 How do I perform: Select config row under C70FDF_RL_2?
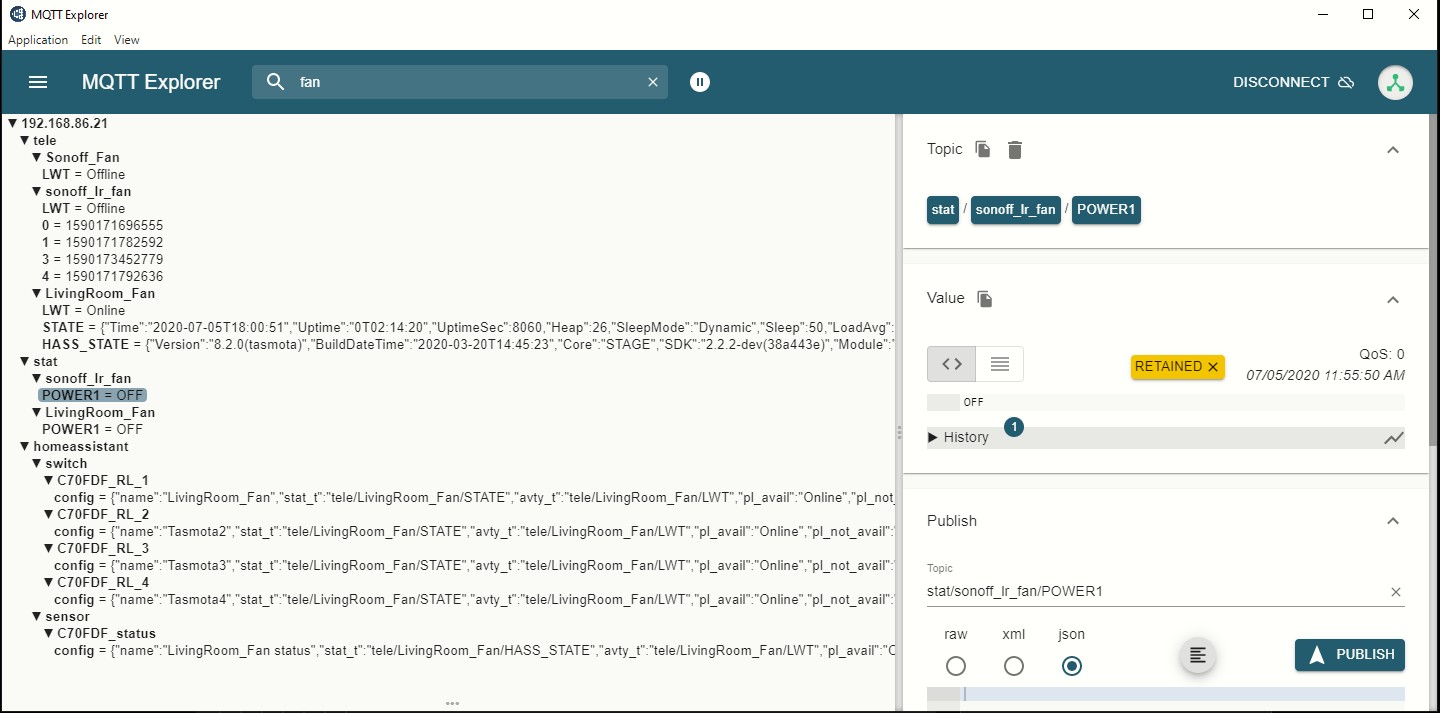[x=472, y=531]
